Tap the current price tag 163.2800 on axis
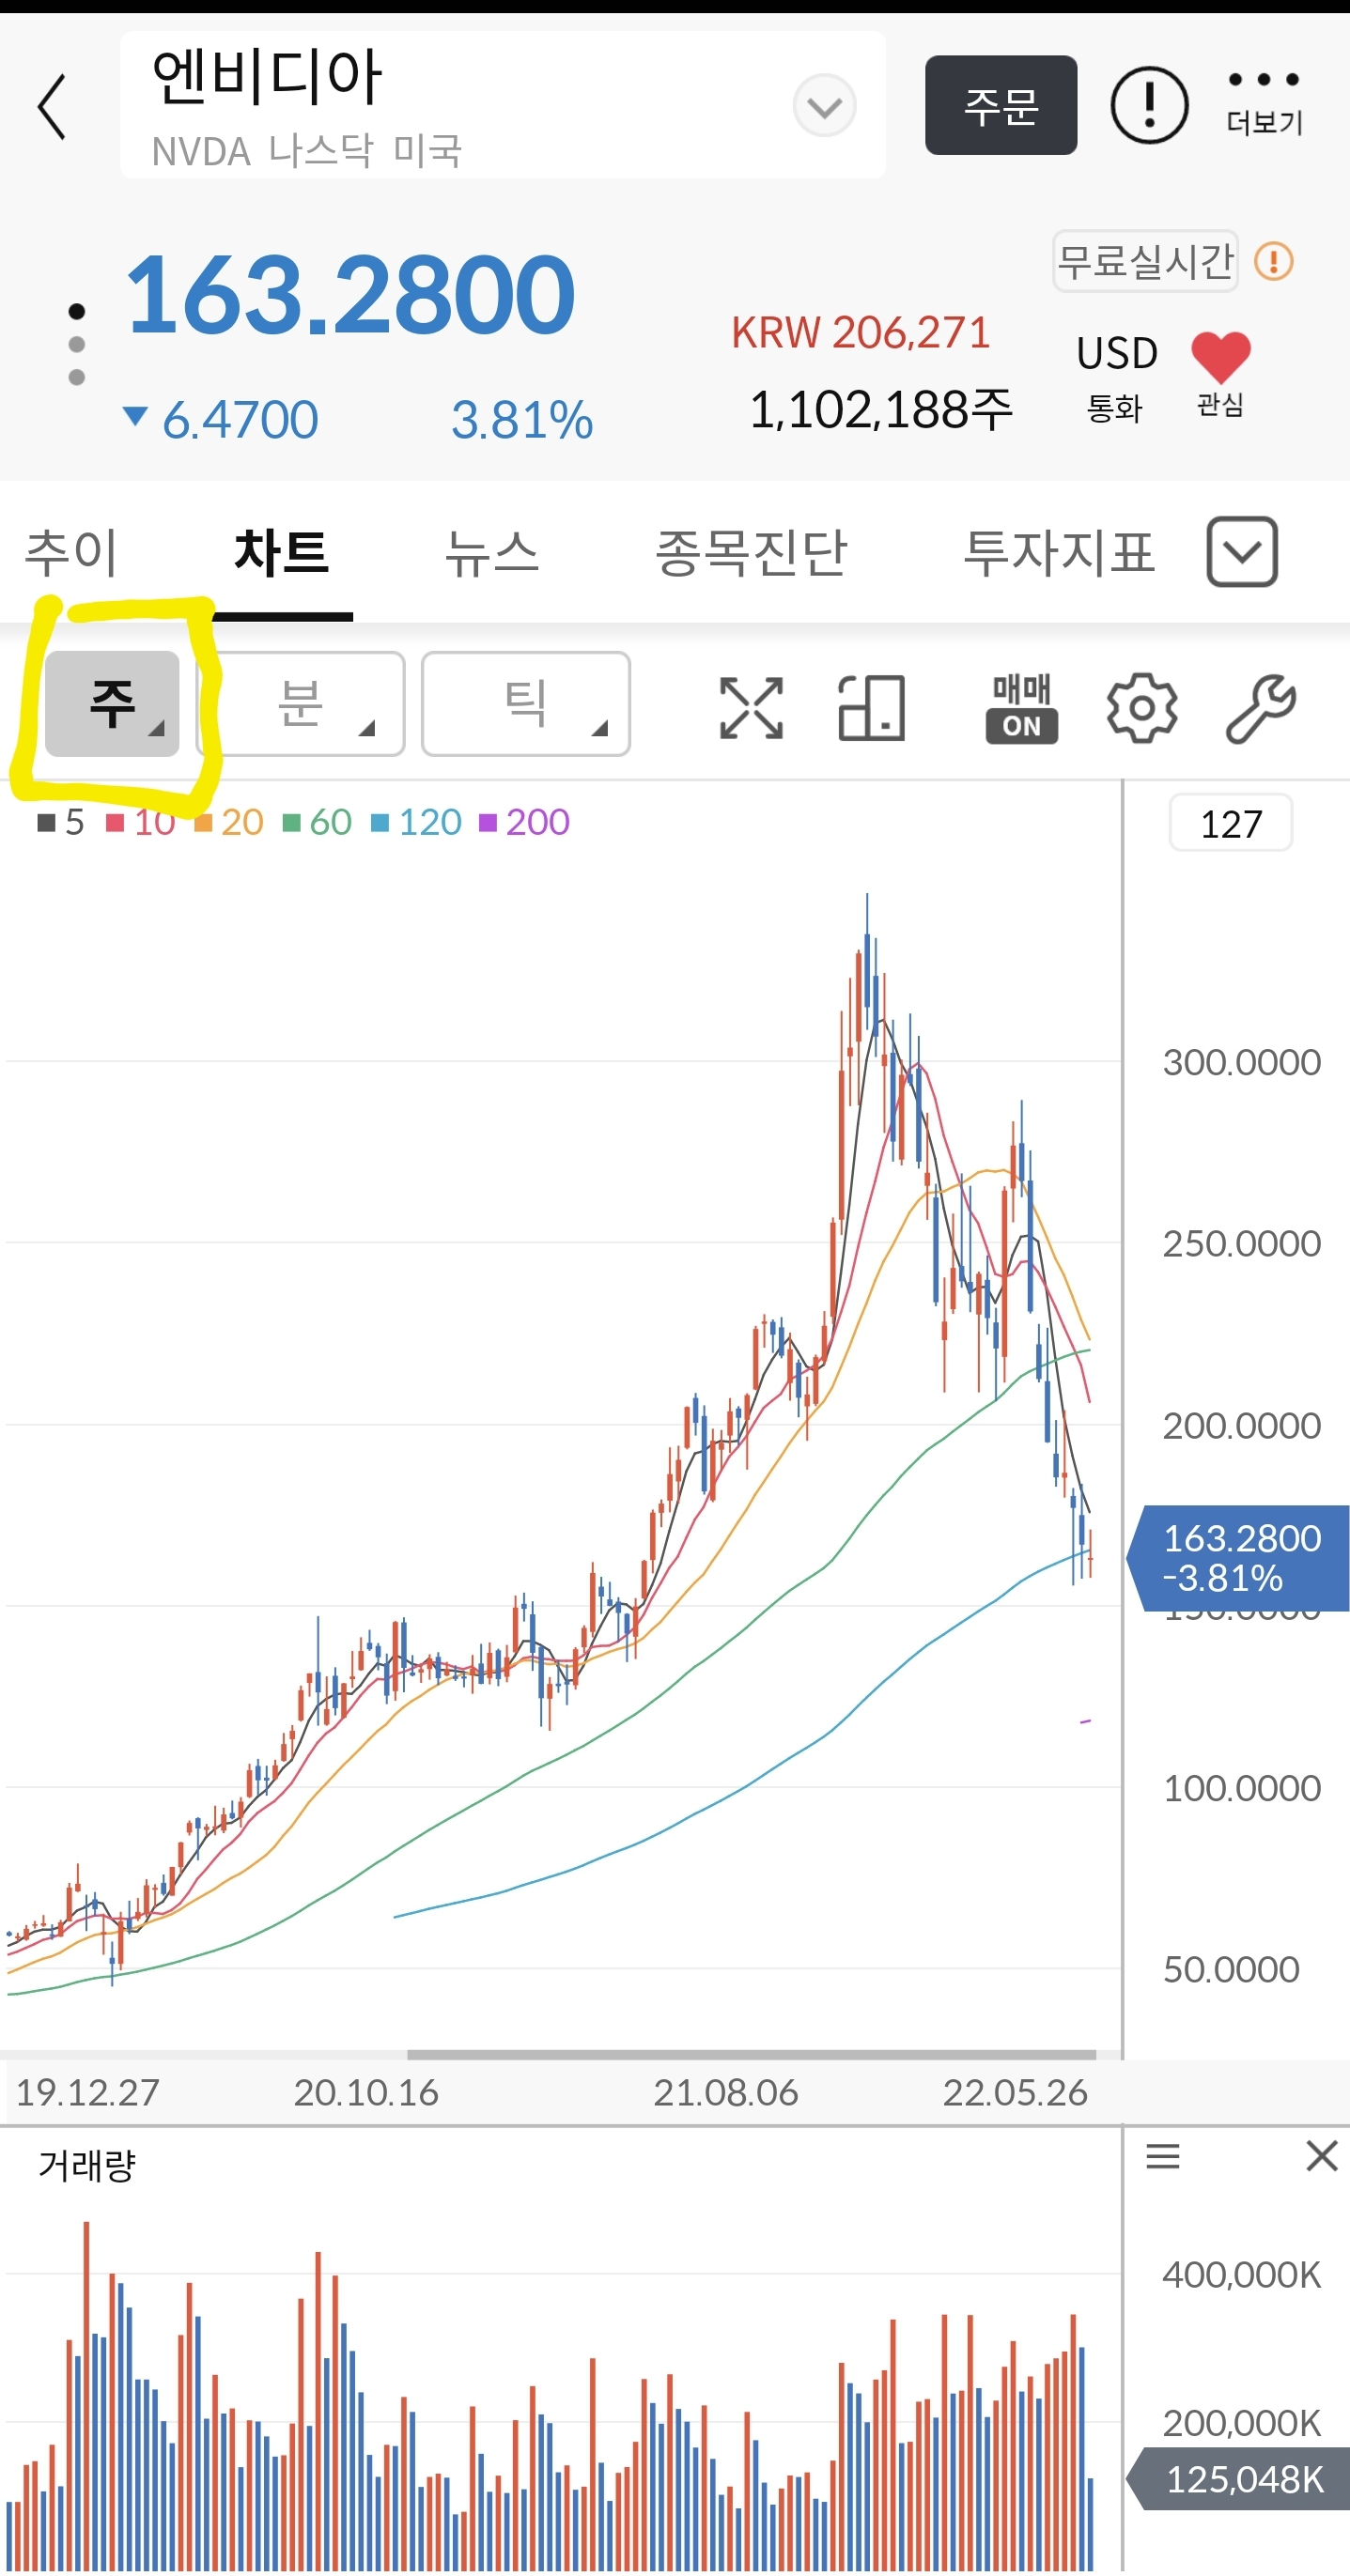Viewport: 1350px width, 2576px height. 1240,1557
